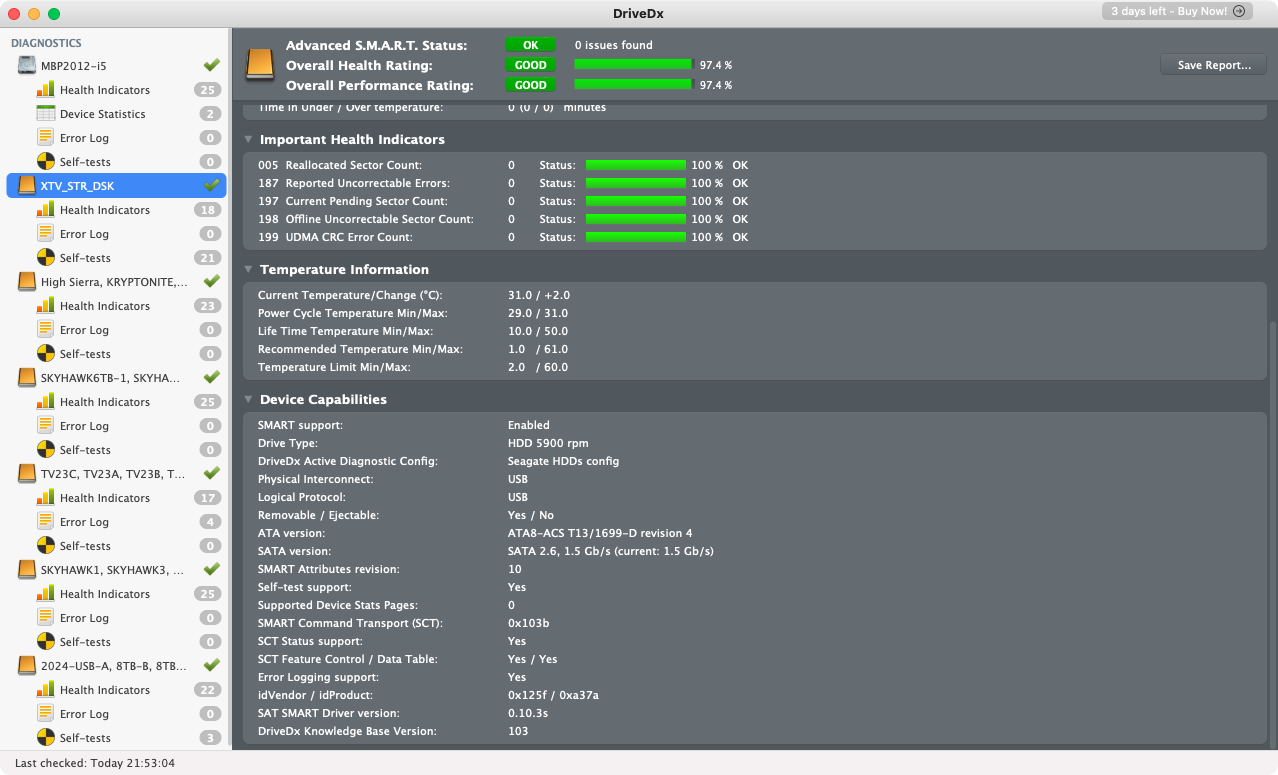The width and height of the screenshot is (1278, 775).
Task: Click the SKYHAWK6TB-1 drive icon
Action: pyautogui.click(x=27, y=378)
